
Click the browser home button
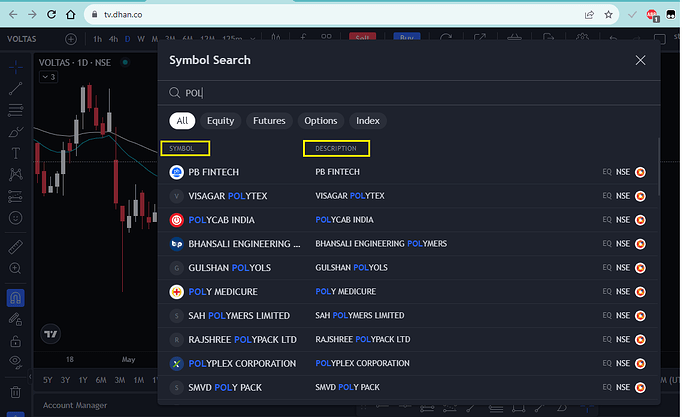[70, 15]
